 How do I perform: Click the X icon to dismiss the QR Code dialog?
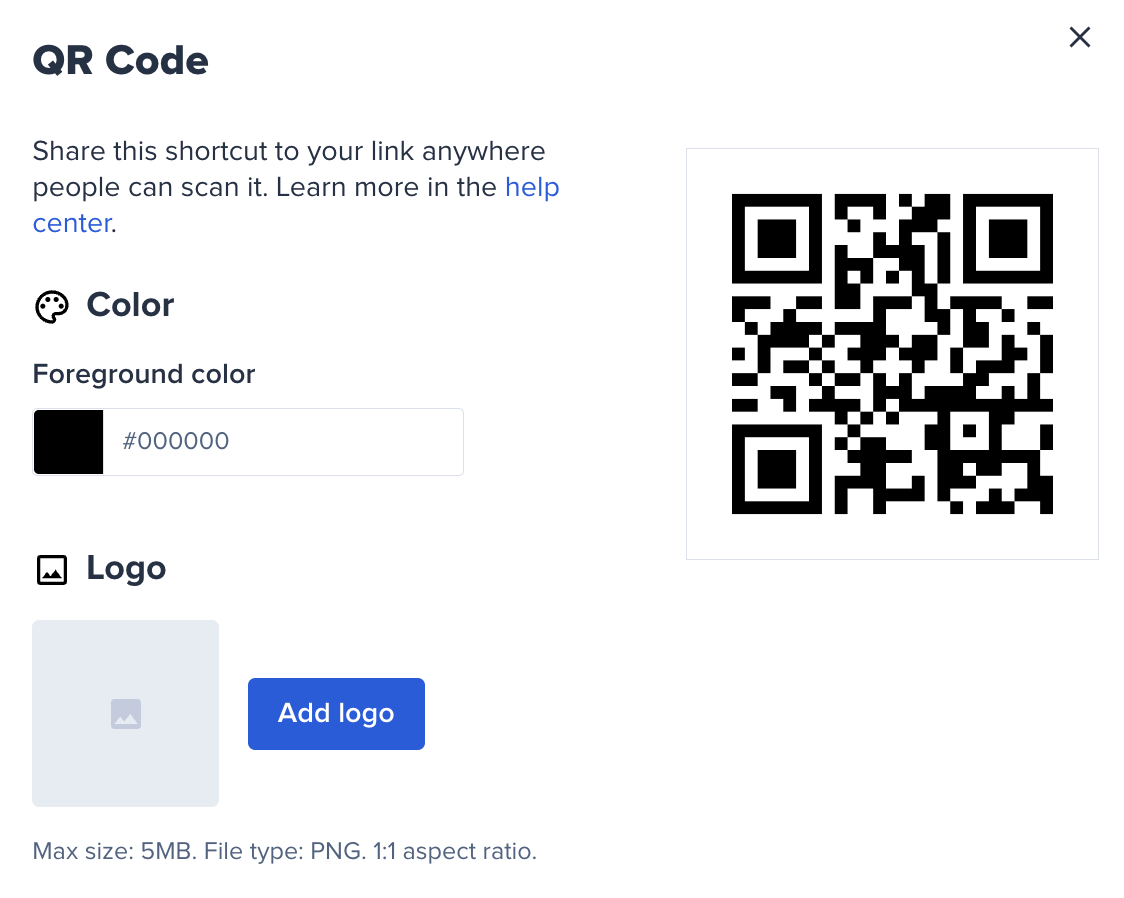point(1079,37)
